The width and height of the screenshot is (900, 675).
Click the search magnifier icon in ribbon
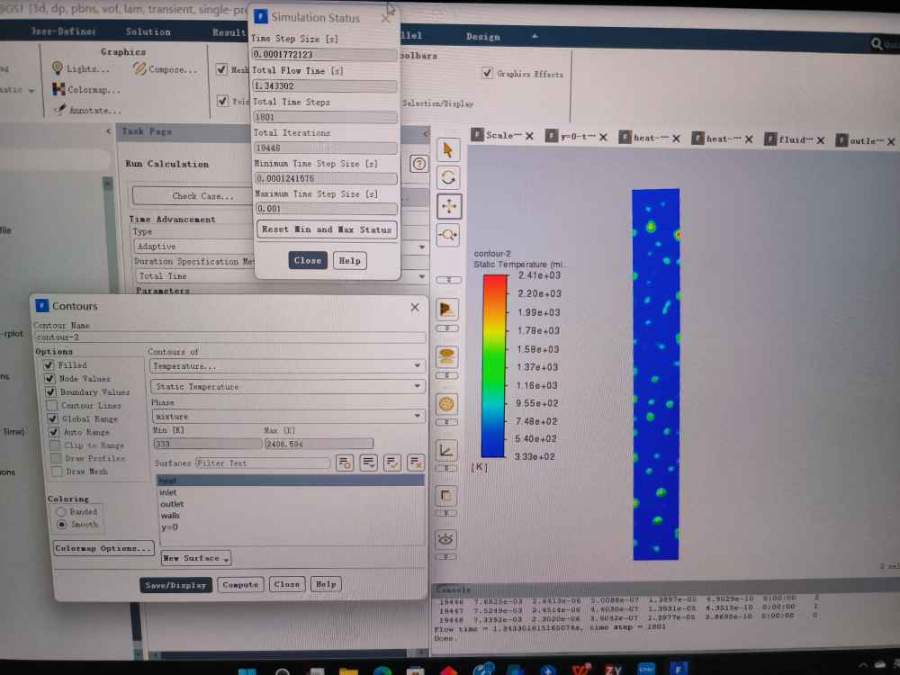click(x=876, y=44)
